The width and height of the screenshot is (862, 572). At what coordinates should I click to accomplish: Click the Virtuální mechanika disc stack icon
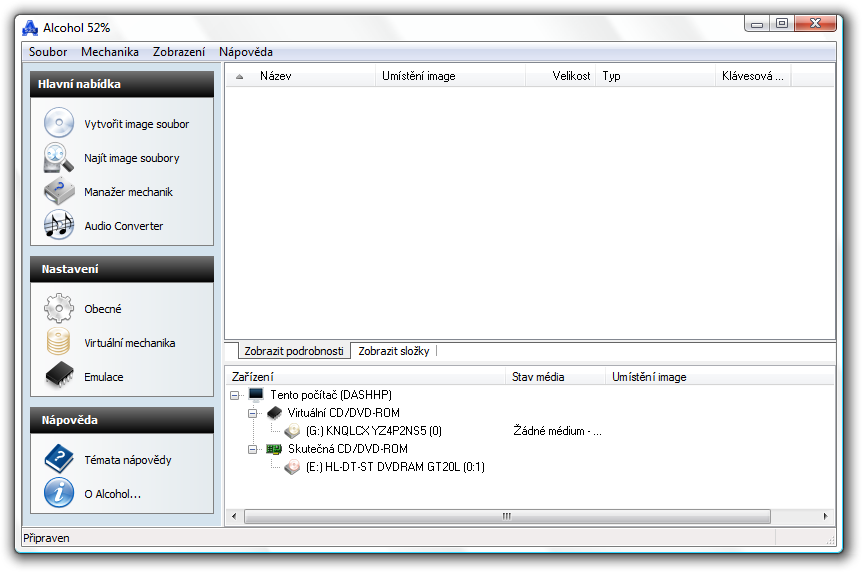(x=58, y=342)
